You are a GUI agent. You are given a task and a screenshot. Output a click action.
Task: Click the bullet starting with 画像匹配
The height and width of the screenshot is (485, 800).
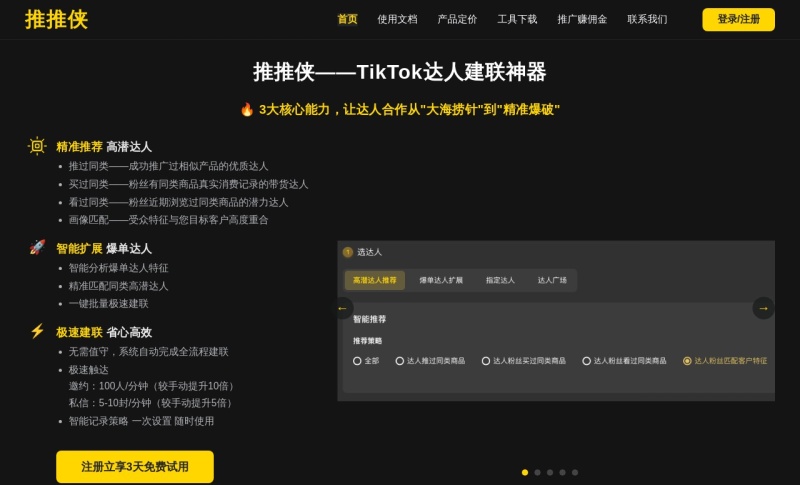click(x=168, y=220)
